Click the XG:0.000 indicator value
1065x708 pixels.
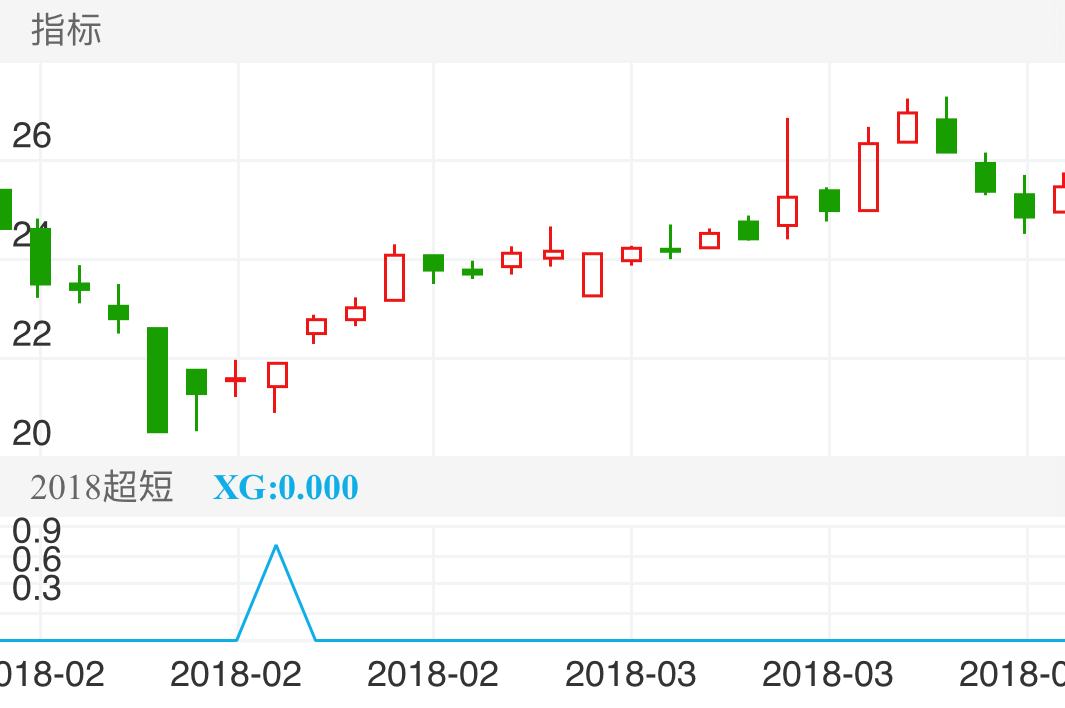tap(285, 487)
